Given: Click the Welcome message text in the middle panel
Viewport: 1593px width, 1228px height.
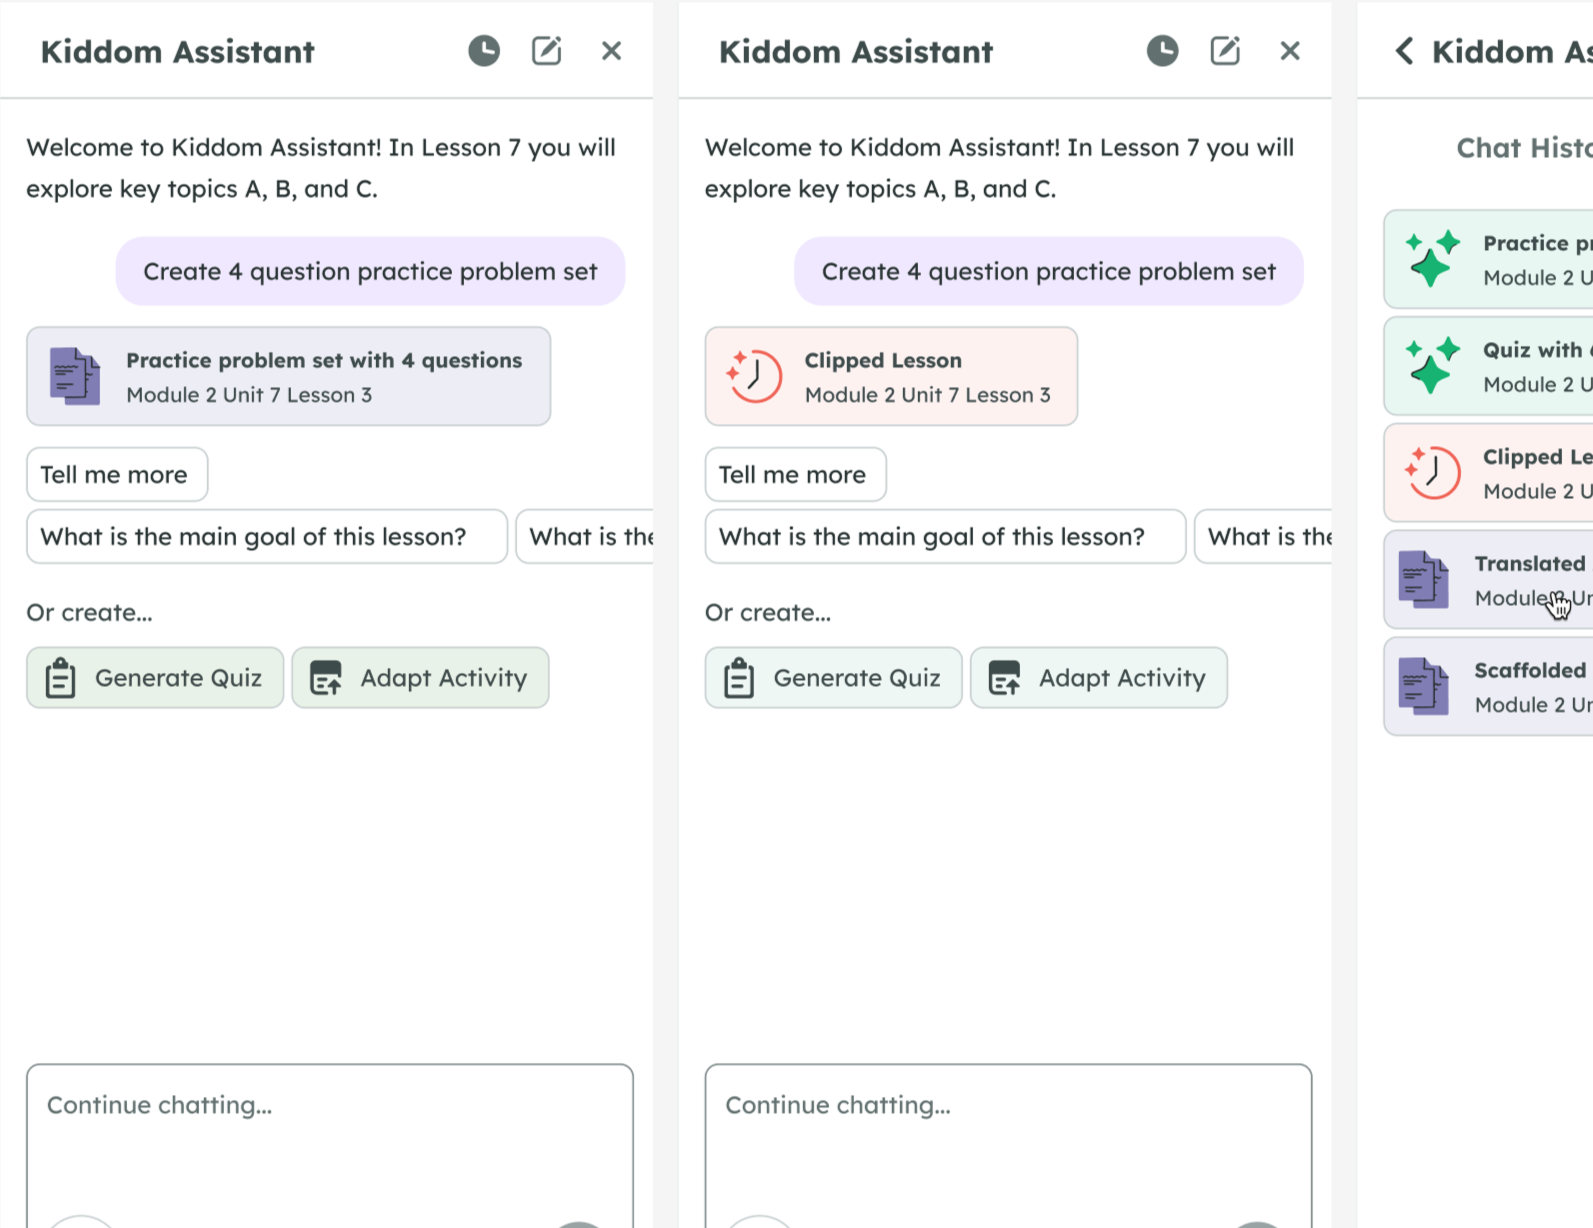Looking at the screenshot, I should 999,168.
